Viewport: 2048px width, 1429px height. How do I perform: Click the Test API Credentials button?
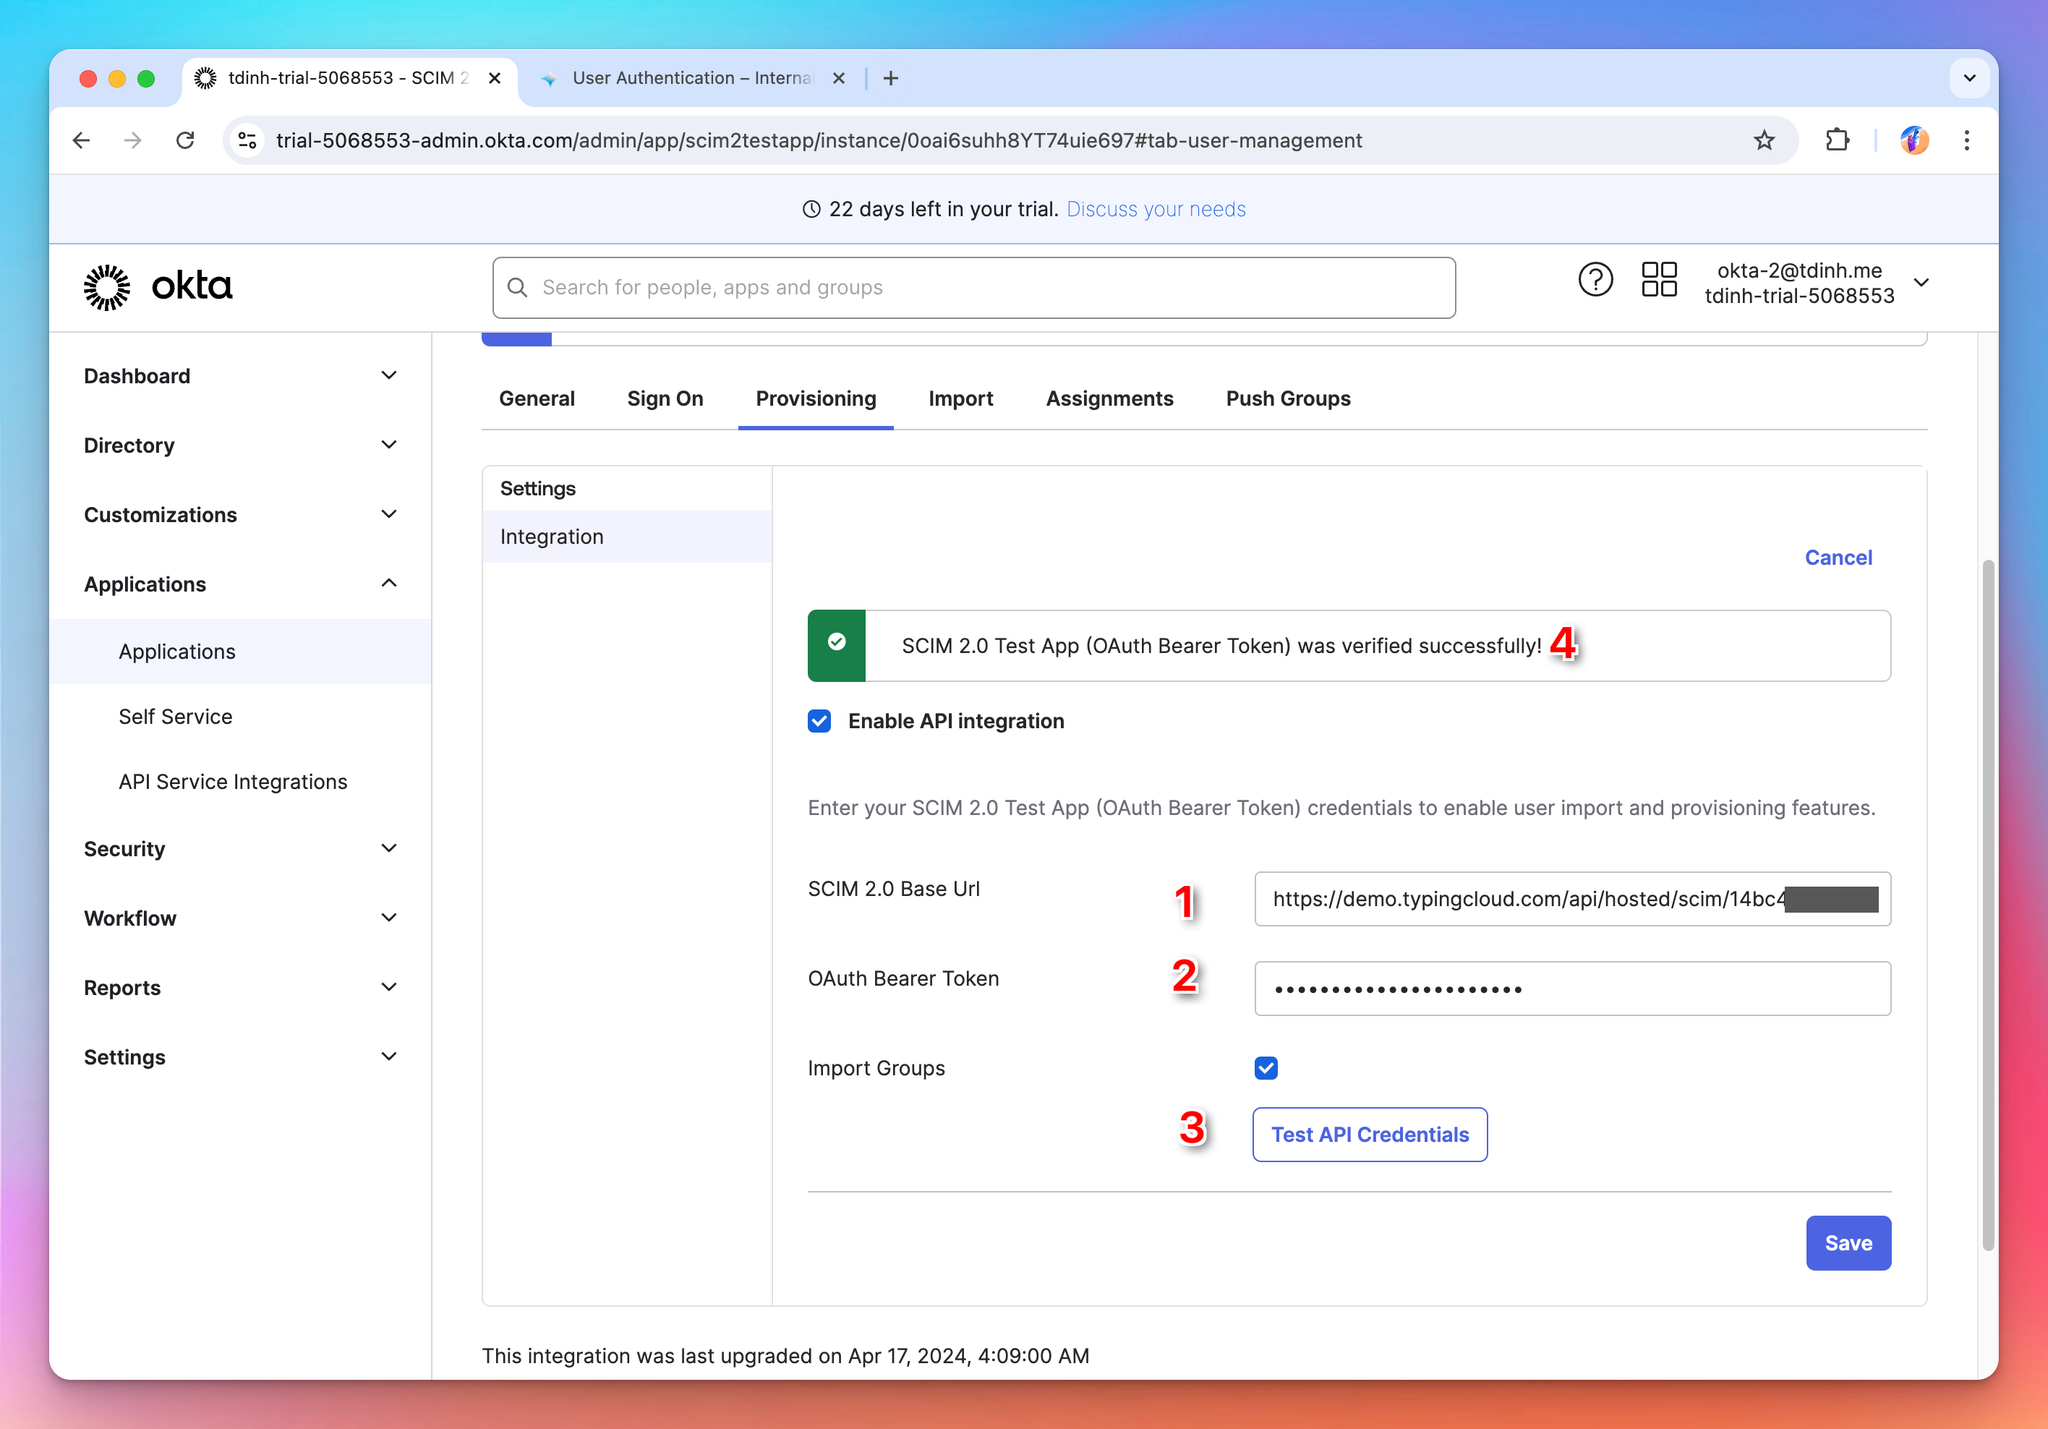(x=1370, y=1135)
